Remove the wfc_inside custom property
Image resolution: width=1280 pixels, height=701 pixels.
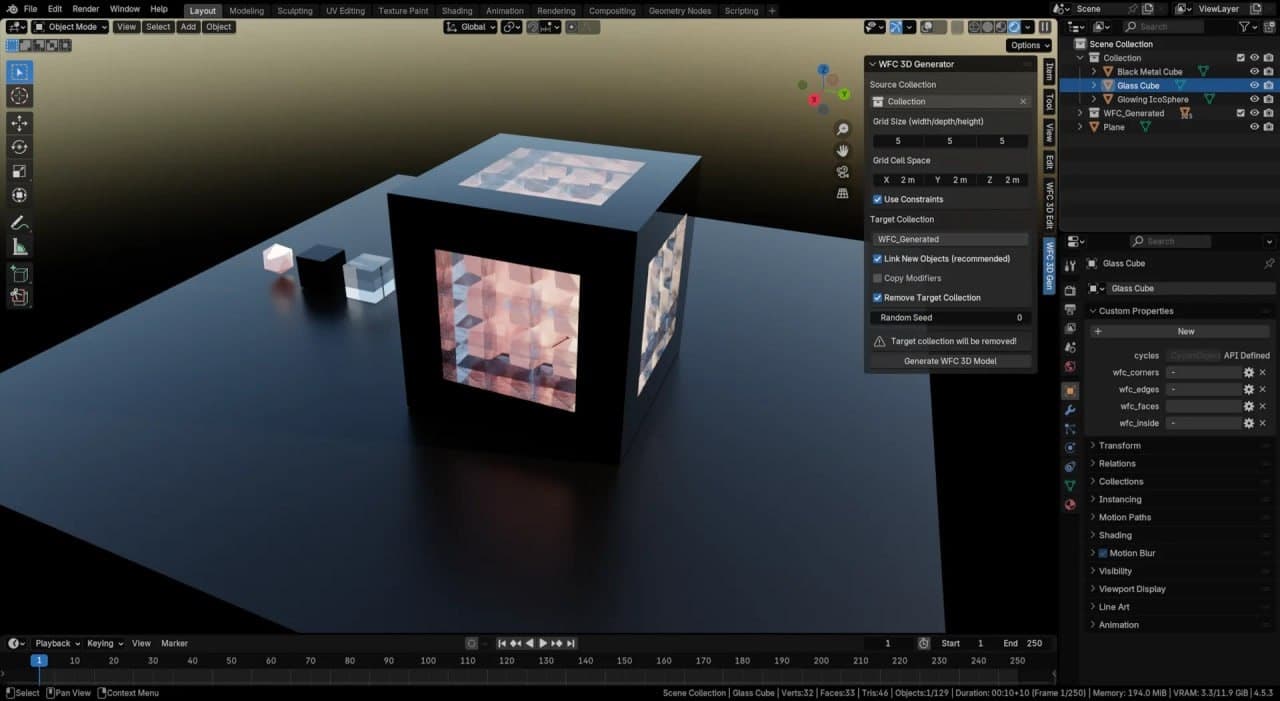click(x=1262, y=423)
